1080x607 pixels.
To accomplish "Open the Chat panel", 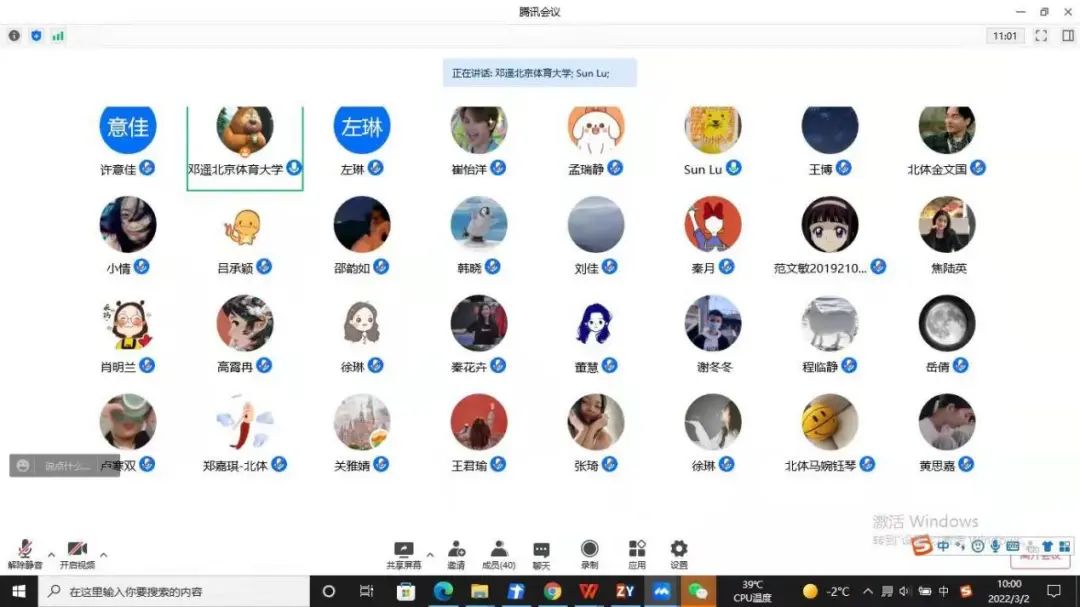I will point(541,555).
